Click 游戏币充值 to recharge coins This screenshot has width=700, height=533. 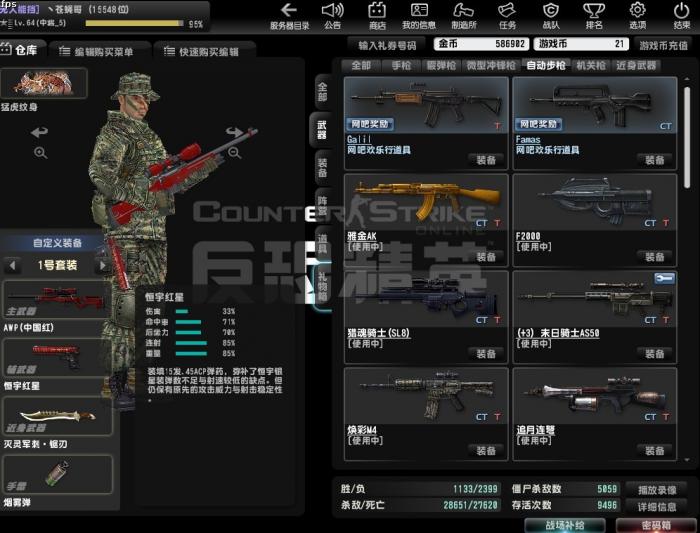(663, 45)
